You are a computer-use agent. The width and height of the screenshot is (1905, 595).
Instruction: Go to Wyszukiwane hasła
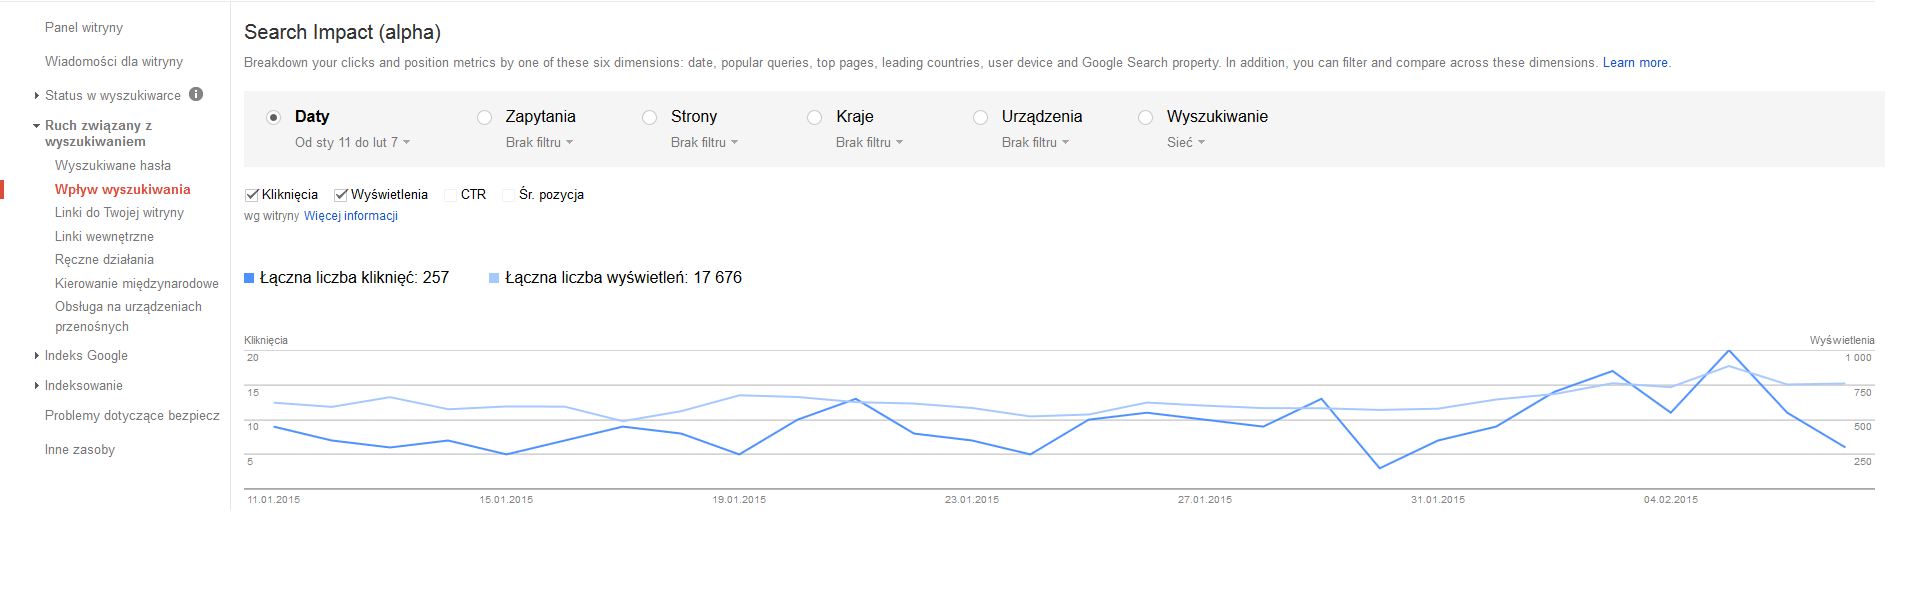click(x=113, y=166)
